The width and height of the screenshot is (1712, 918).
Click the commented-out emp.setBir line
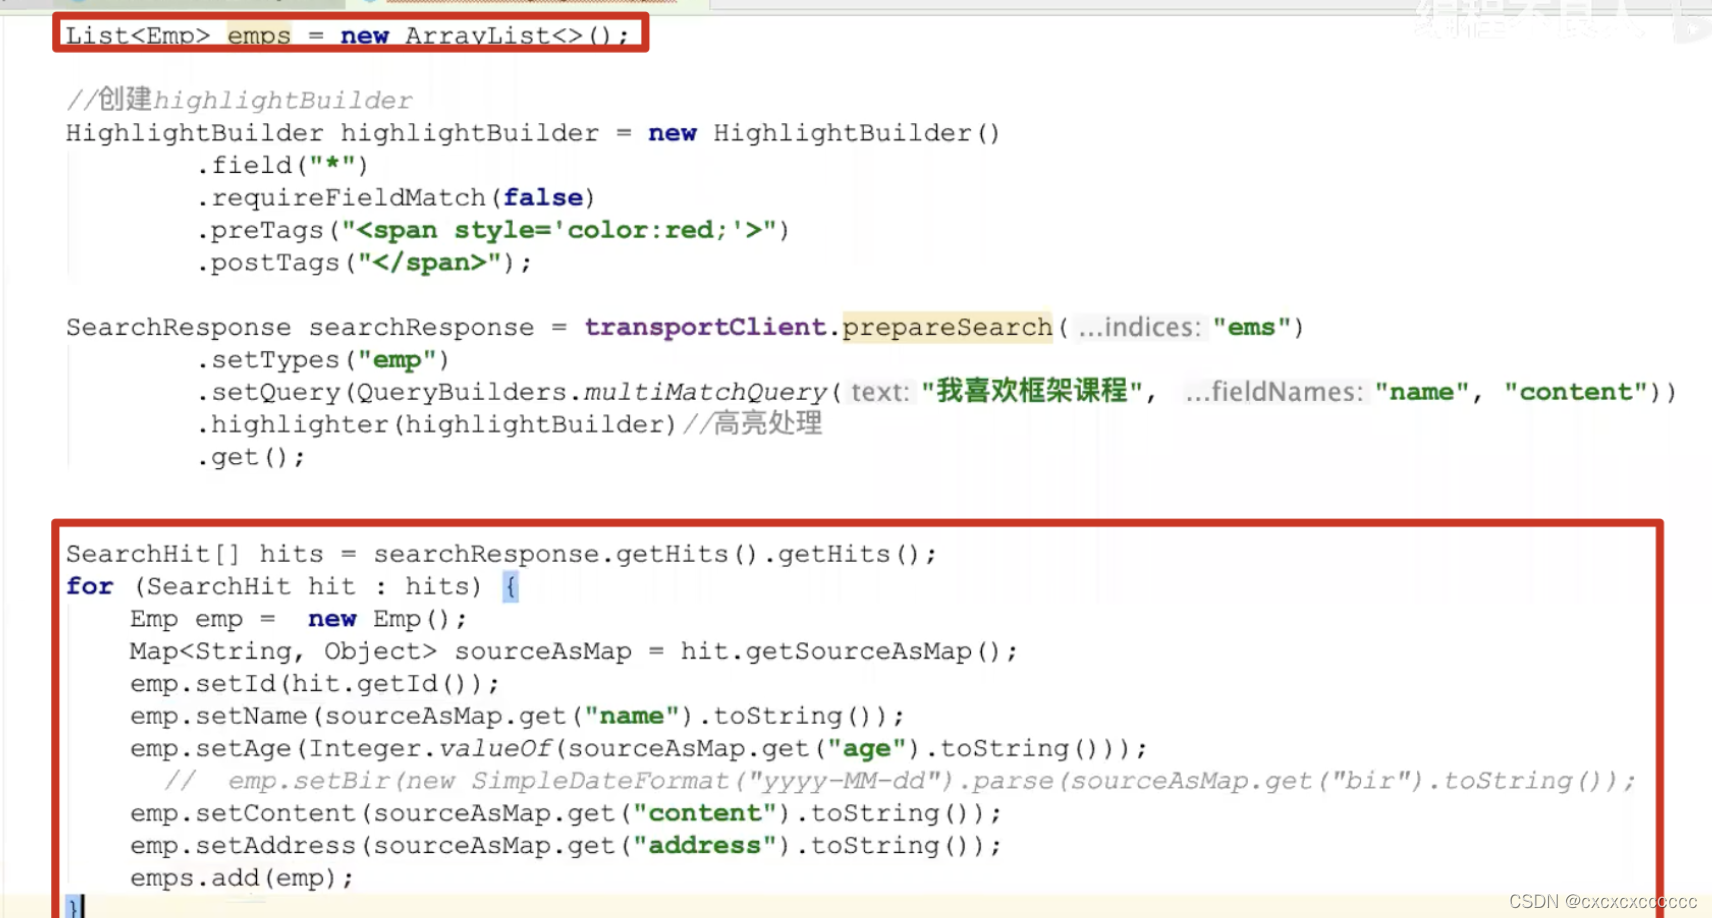(x=900, y=781)
